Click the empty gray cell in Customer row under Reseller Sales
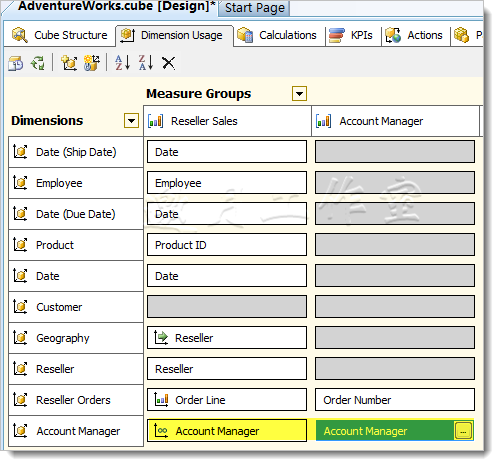499x466 pixels. click(x=227, y=307)
